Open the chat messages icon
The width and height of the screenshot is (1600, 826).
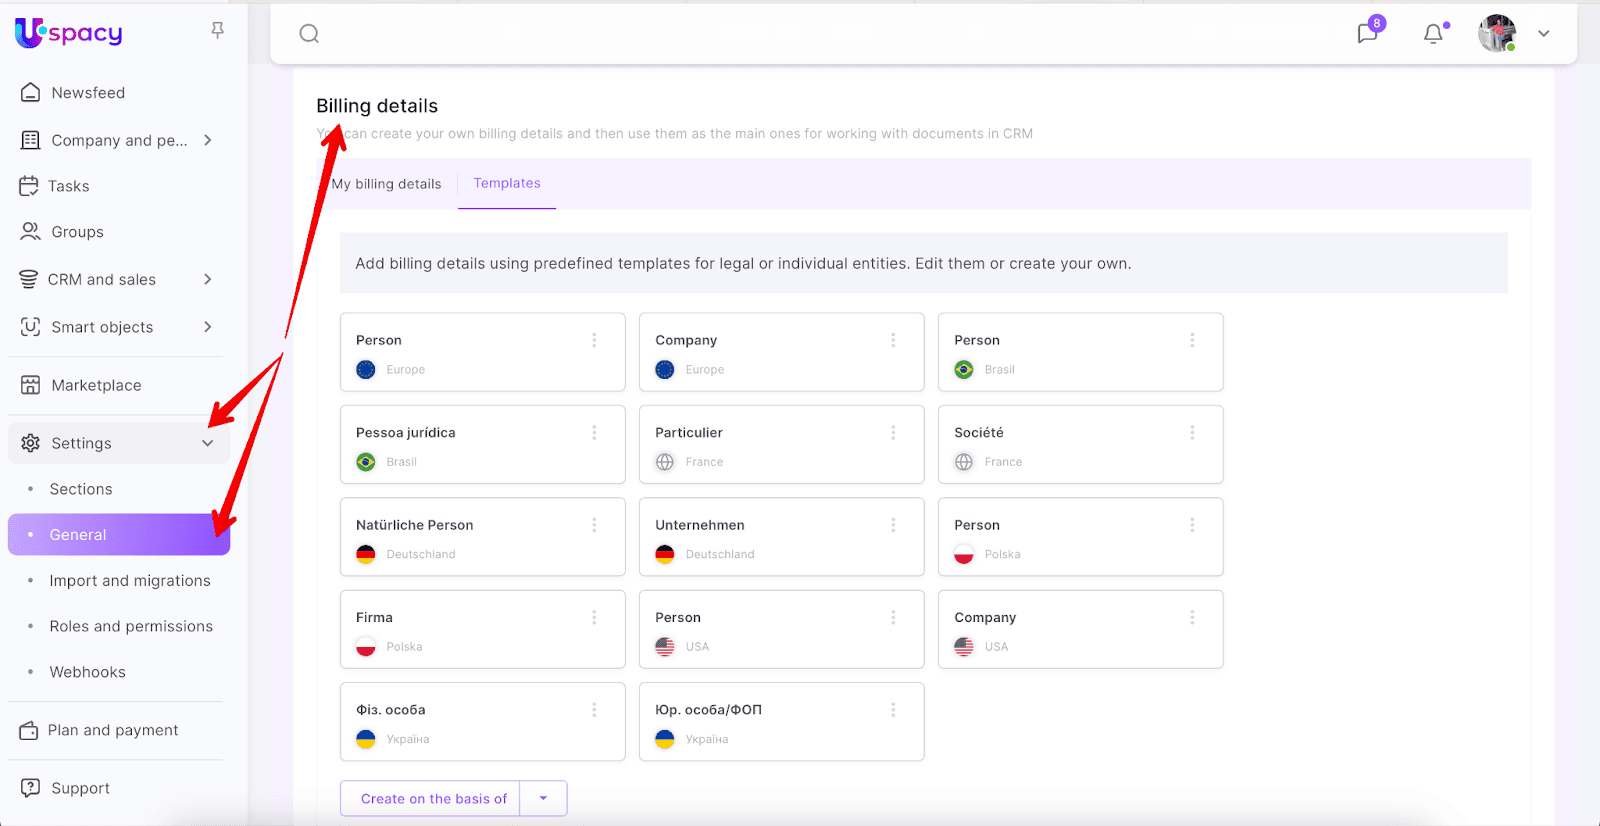pyautogui.click(x=1367, y=34)
